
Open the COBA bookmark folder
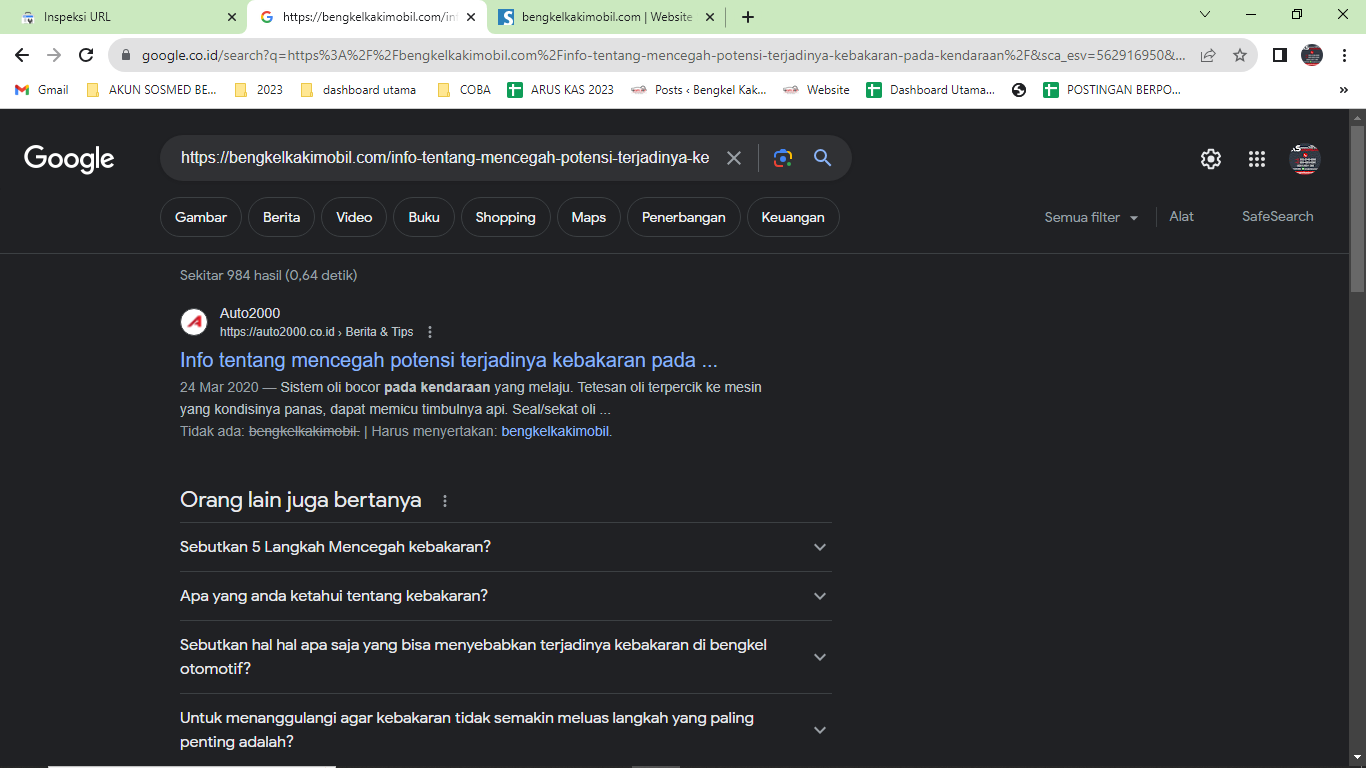464,90
